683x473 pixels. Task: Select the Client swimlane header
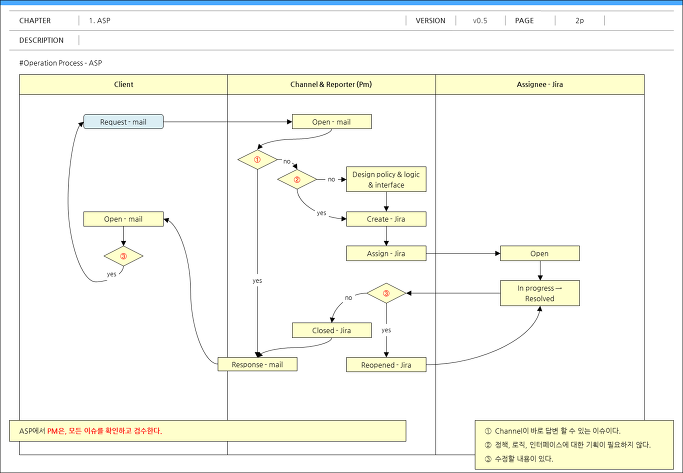(123, 84)
